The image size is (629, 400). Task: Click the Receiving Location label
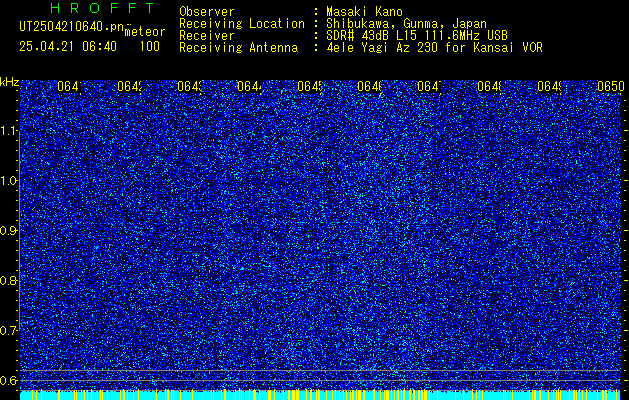point(242,24)
